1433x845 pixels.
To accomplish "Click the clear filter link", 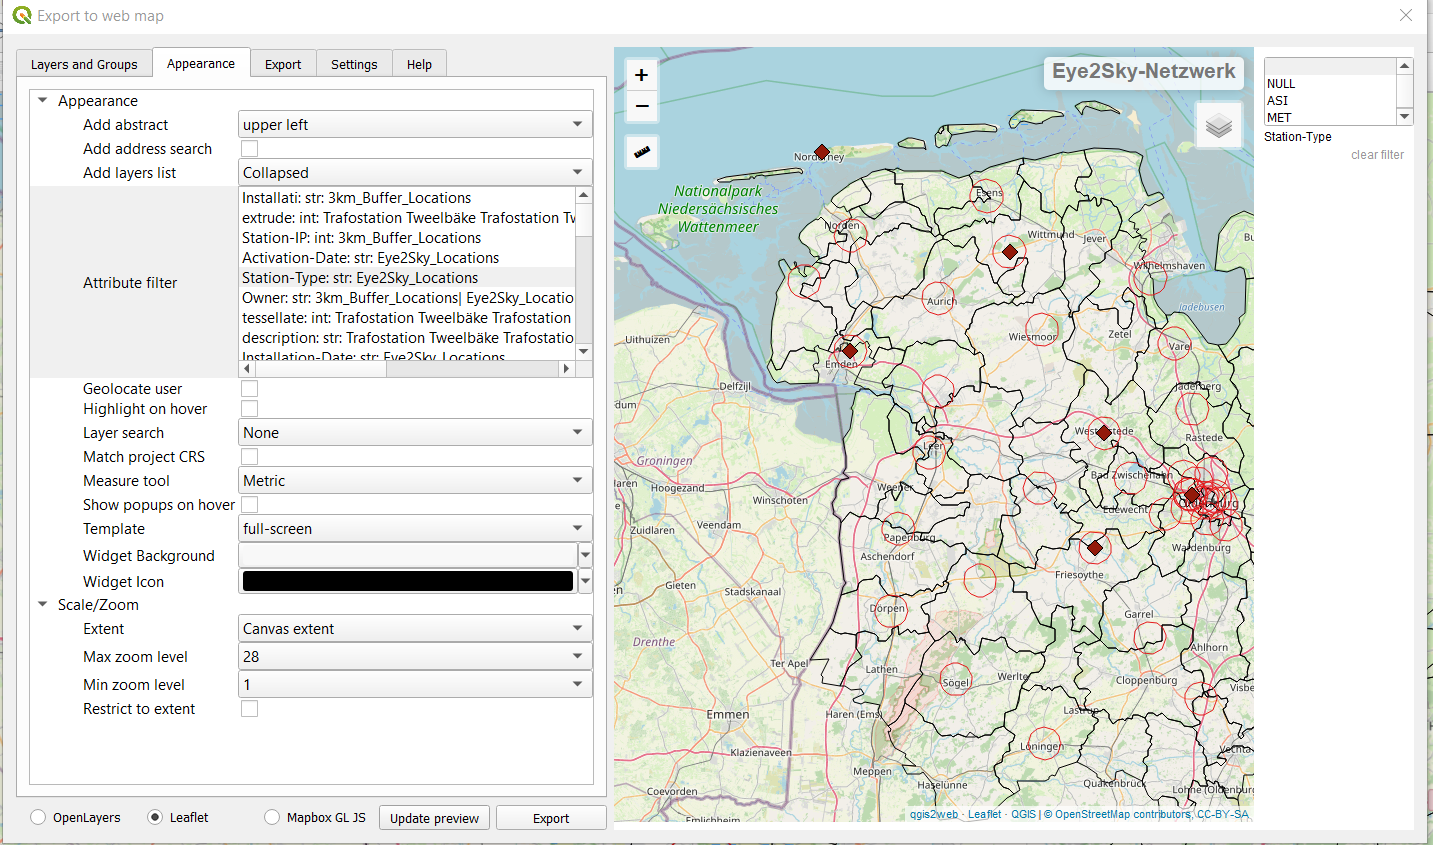I will pos(1377,154).
